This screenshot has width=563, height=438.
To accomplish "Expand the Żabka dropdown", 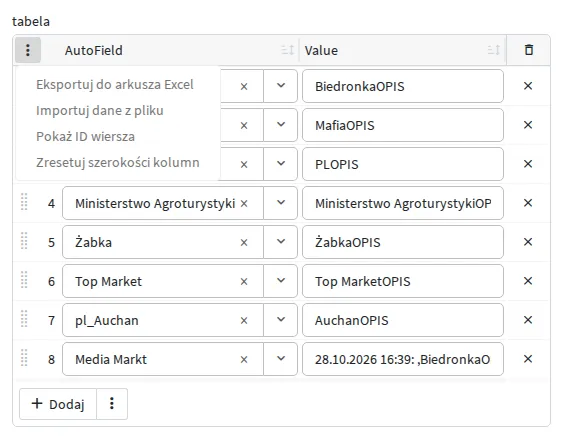I will point(281,242).
